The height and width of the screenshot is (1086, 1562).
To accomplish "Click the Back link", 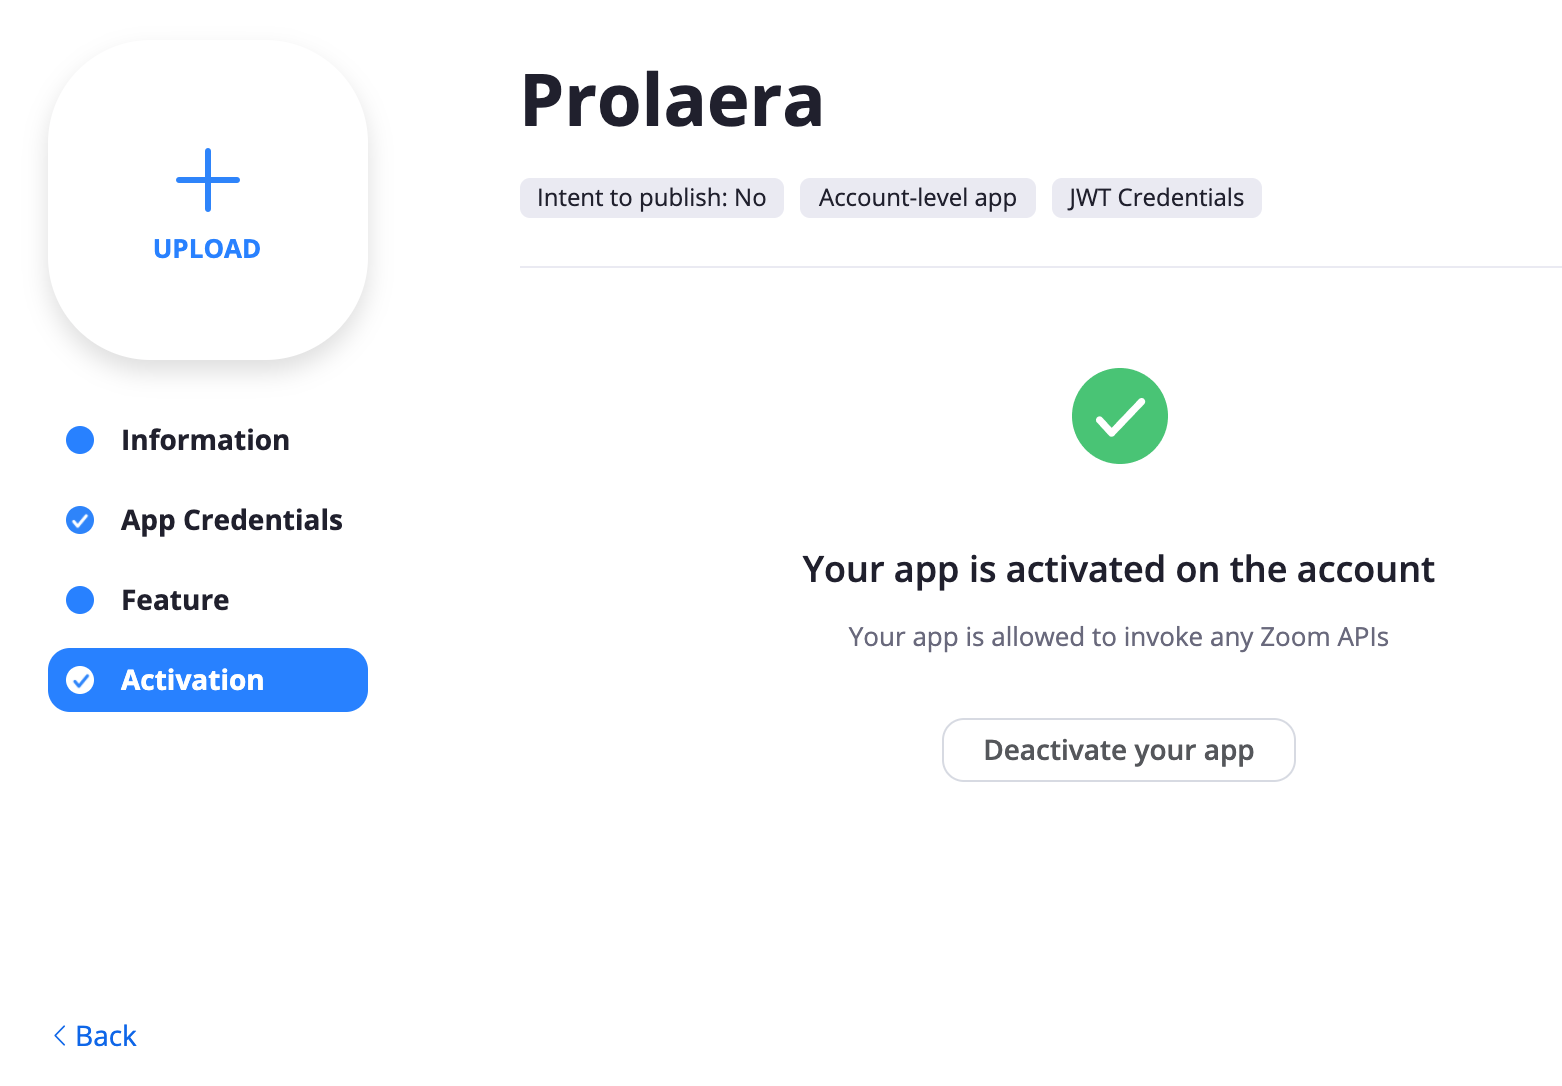I will [95, 1036].
